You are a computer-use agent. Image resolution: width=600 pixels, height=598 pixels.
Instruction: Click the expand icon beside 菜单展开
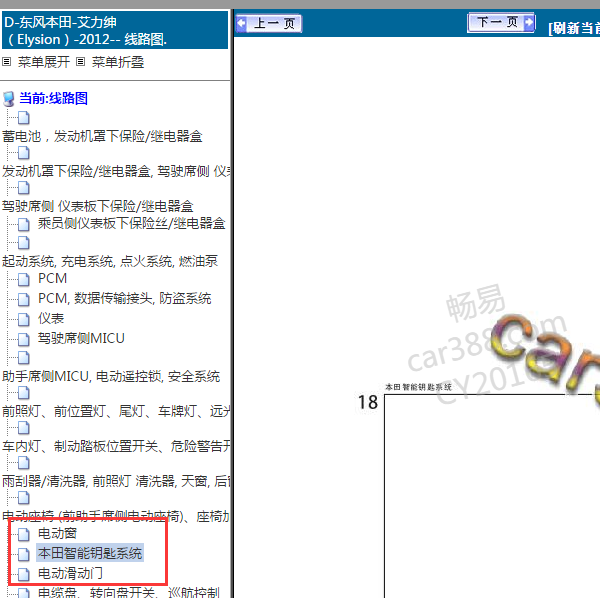click(x=7, y=61)
